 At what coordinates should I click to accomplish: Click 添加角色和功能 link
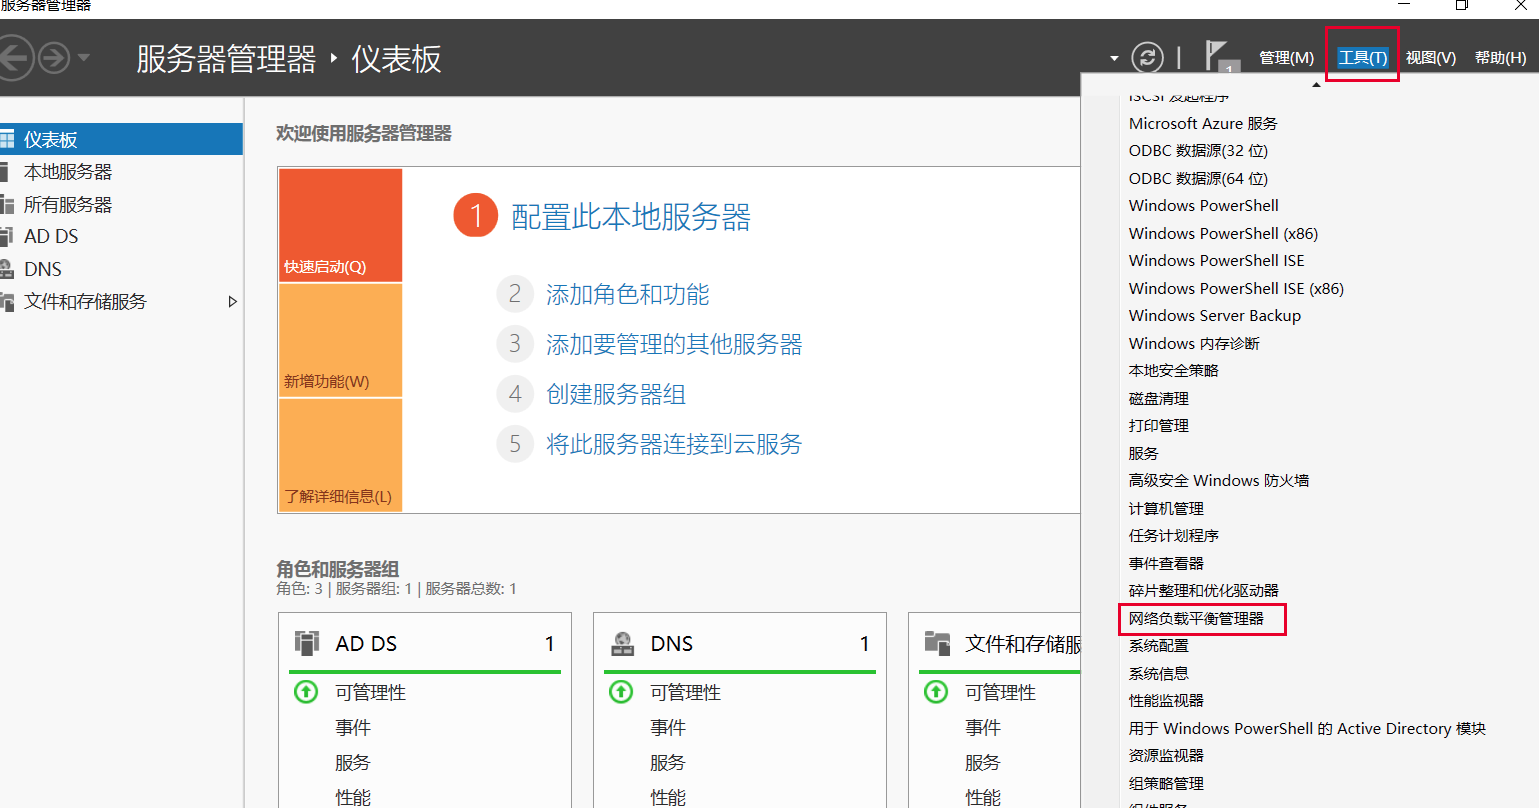tap(627, 295)
